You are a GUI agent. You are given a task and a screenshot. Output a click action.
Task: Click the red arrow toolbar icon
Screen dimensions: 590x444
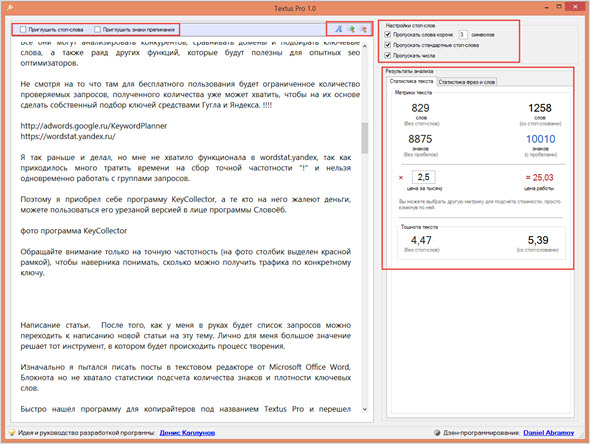[363, 29]
